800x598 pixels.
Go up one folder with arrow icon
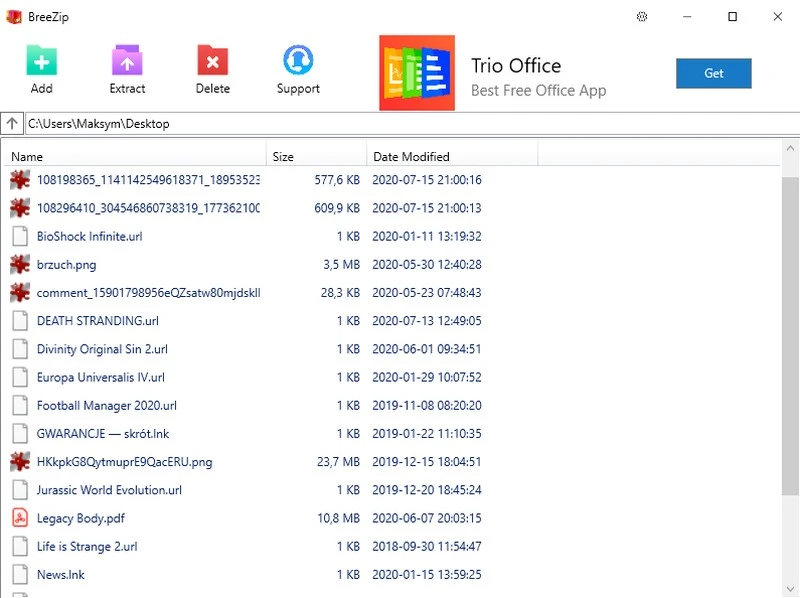coord(12,124)
